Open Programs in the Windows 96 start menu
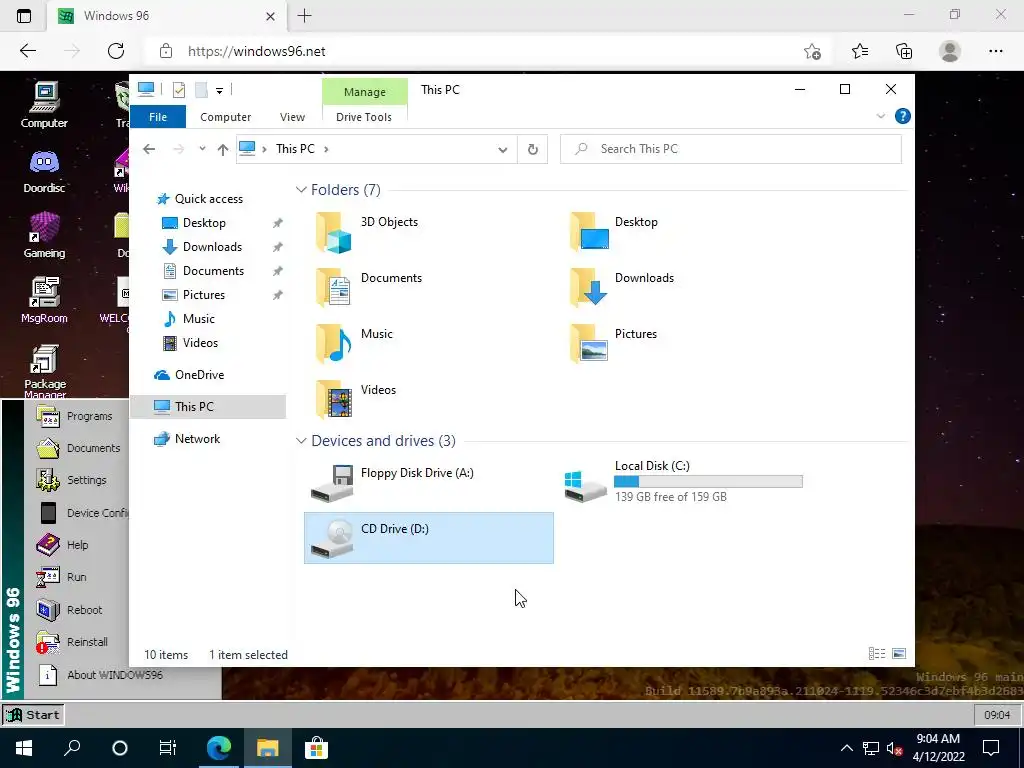 (x=76, y=416)
